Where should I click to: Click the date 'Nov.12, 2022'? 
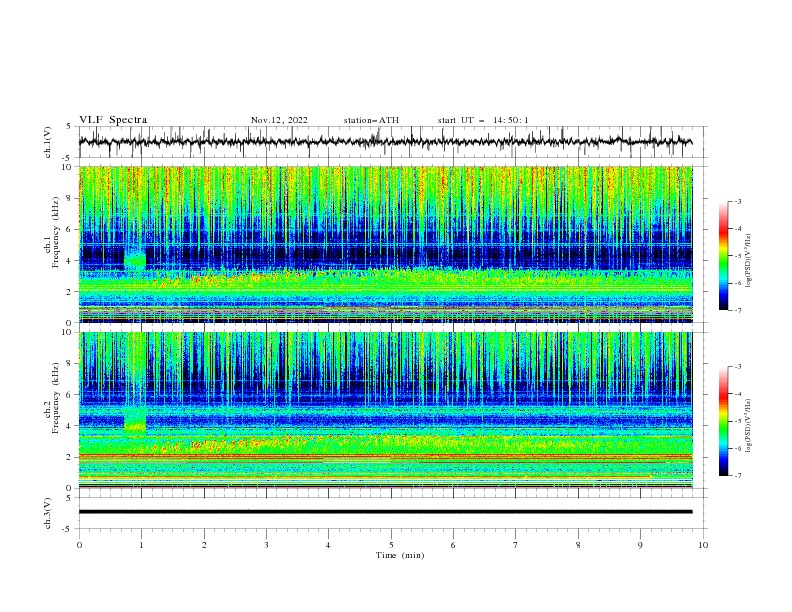pyautogui.click(x=279, y=120)
